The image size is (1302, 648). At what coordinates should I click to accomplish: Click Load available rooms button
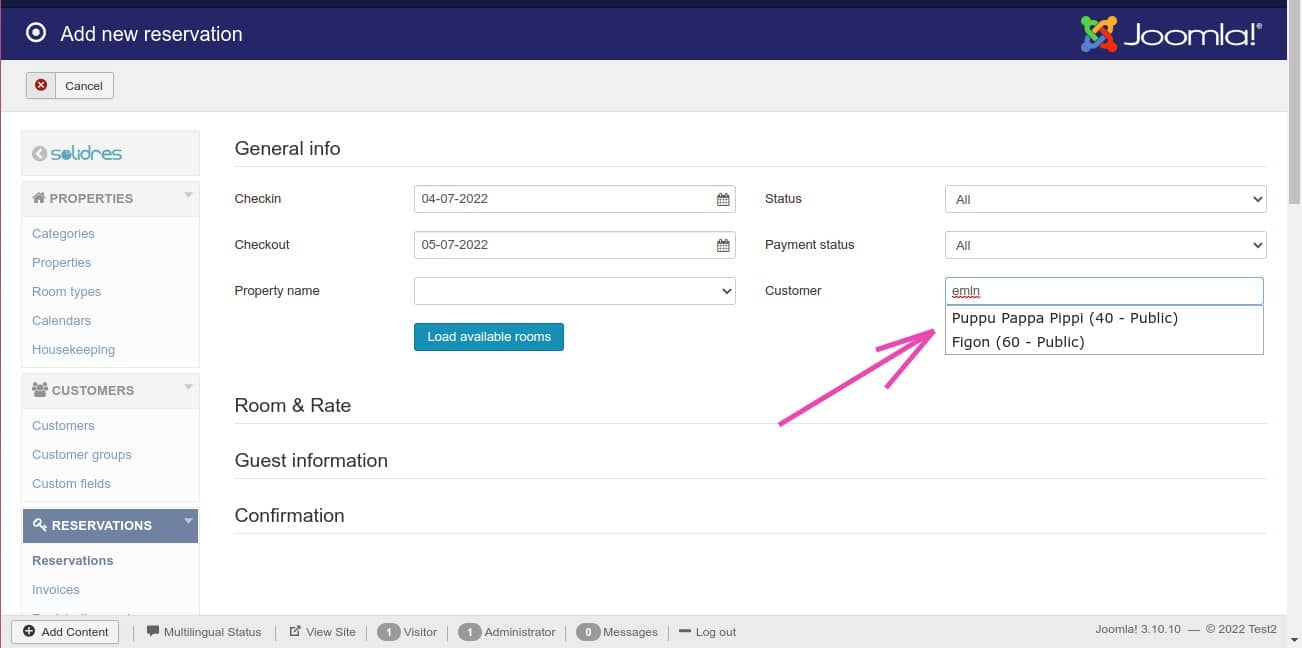[x=489, y=337]
